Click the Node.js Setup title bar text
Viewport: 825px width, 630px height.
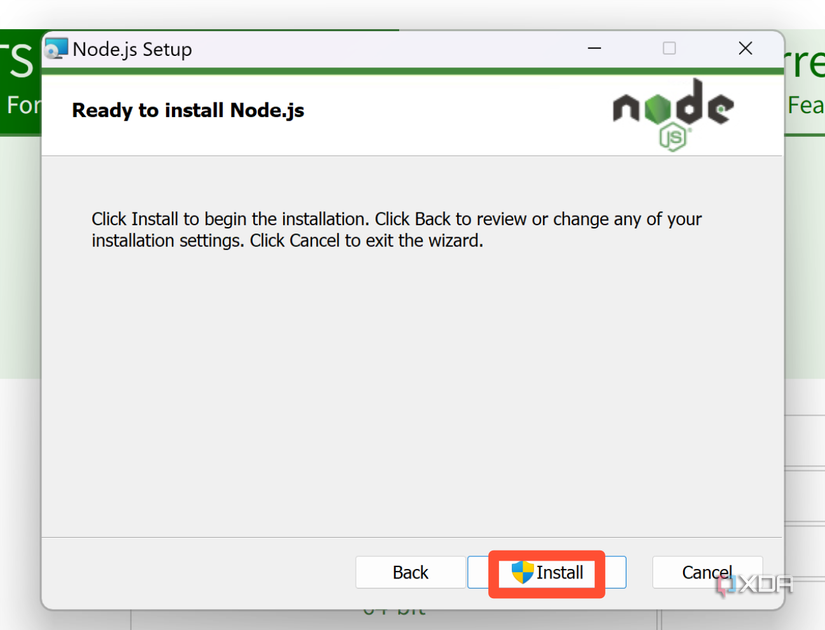(x=132, y=49)
